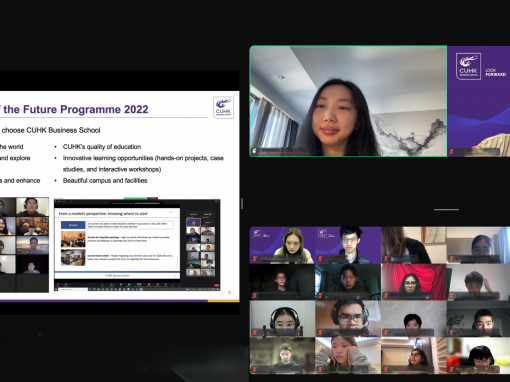Click muted mic icon on dark-room participant tile

coord(255,295)
